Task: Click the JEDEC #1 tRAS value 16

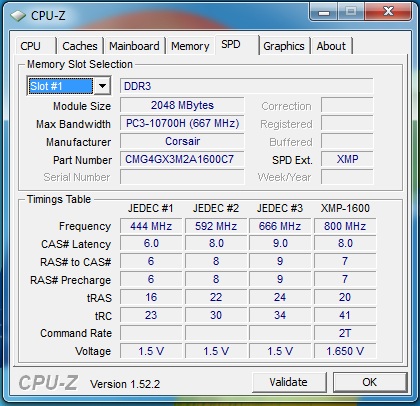Action: point(151,297)
